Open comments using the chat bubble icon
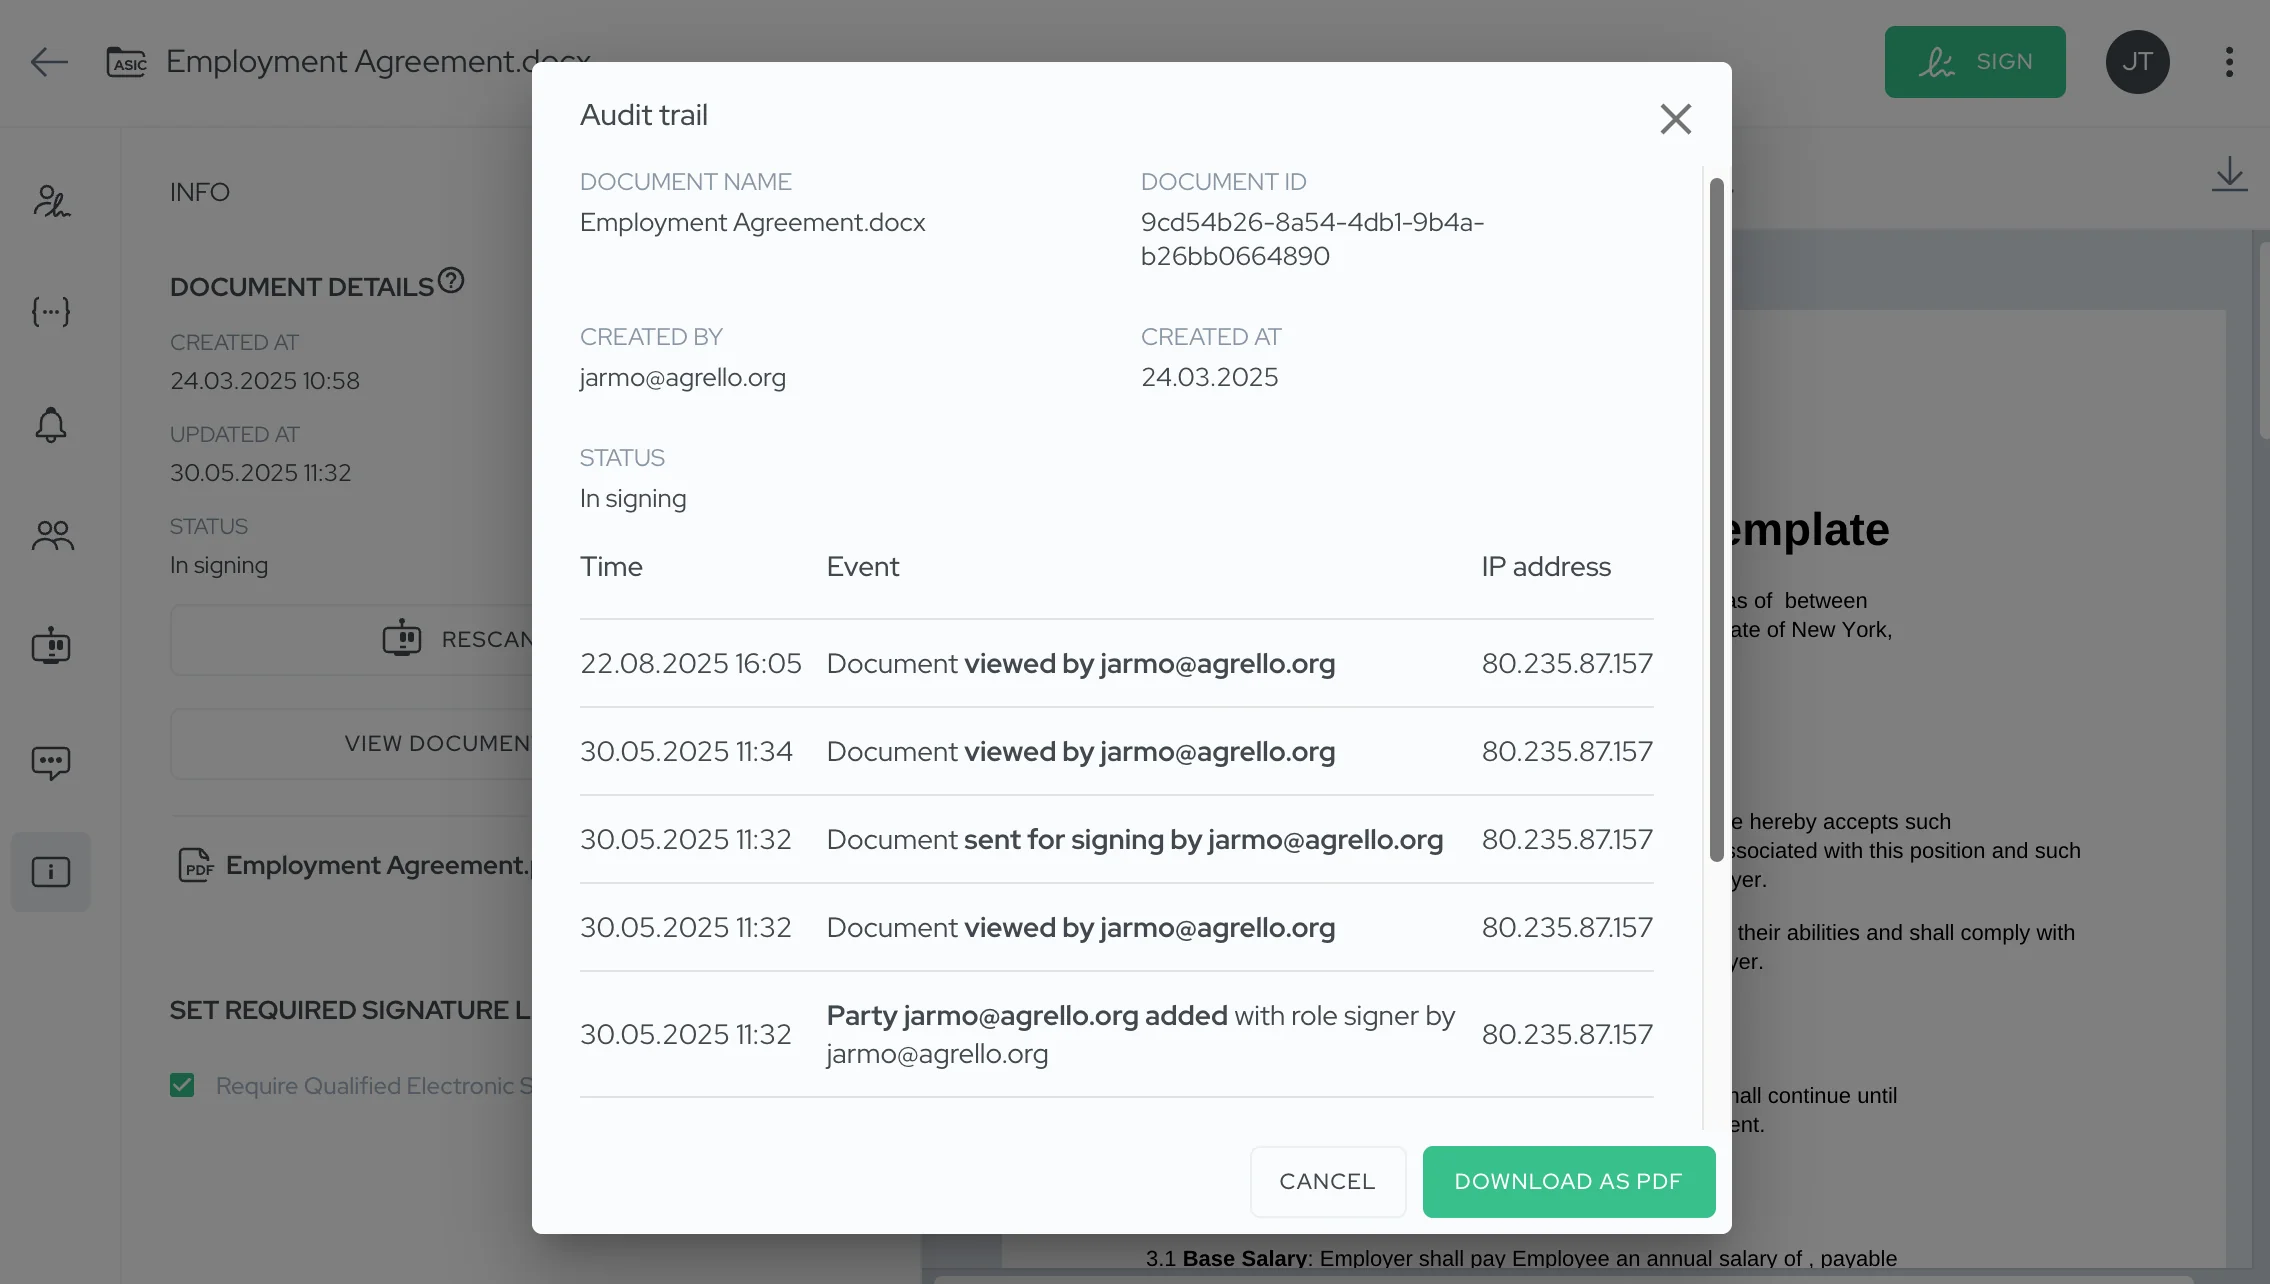Image resolution: width=2270 pixels, height=1284 pixels. [x=50, y=763]
